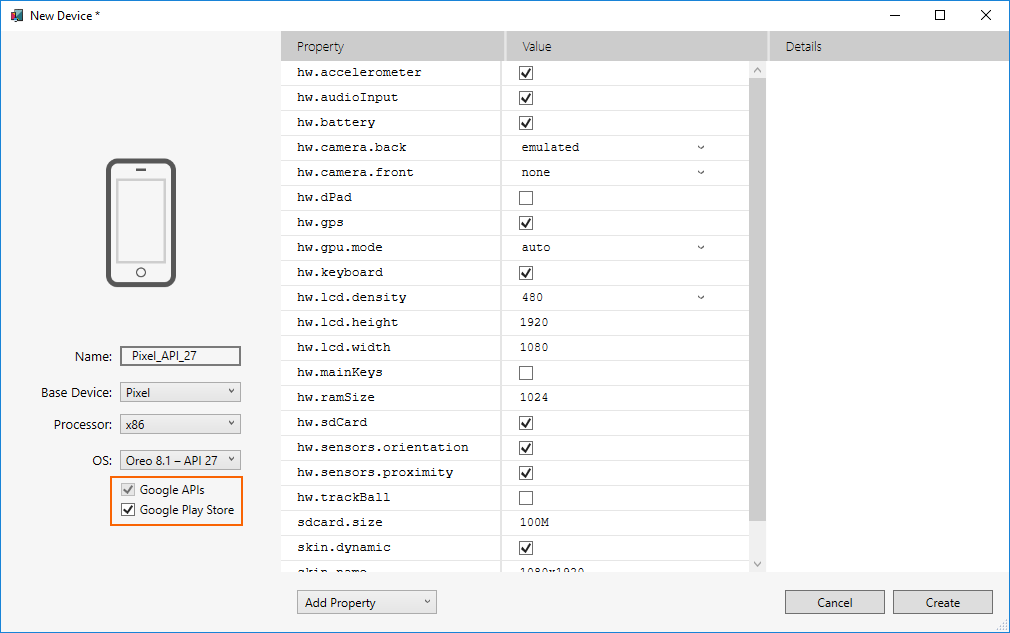The width and height of the screenshot is (1010, 633).
Task: Enable the hw.trackBall checkbox
Action: (526, 498)
